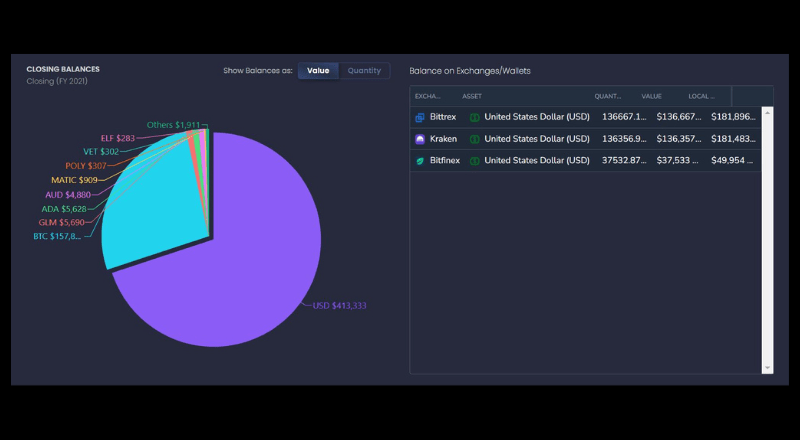Click the USD currency icon in Bitfinex row
Image resolution: width=800 pixels, height=440 pixels.
tap(474, 161)
